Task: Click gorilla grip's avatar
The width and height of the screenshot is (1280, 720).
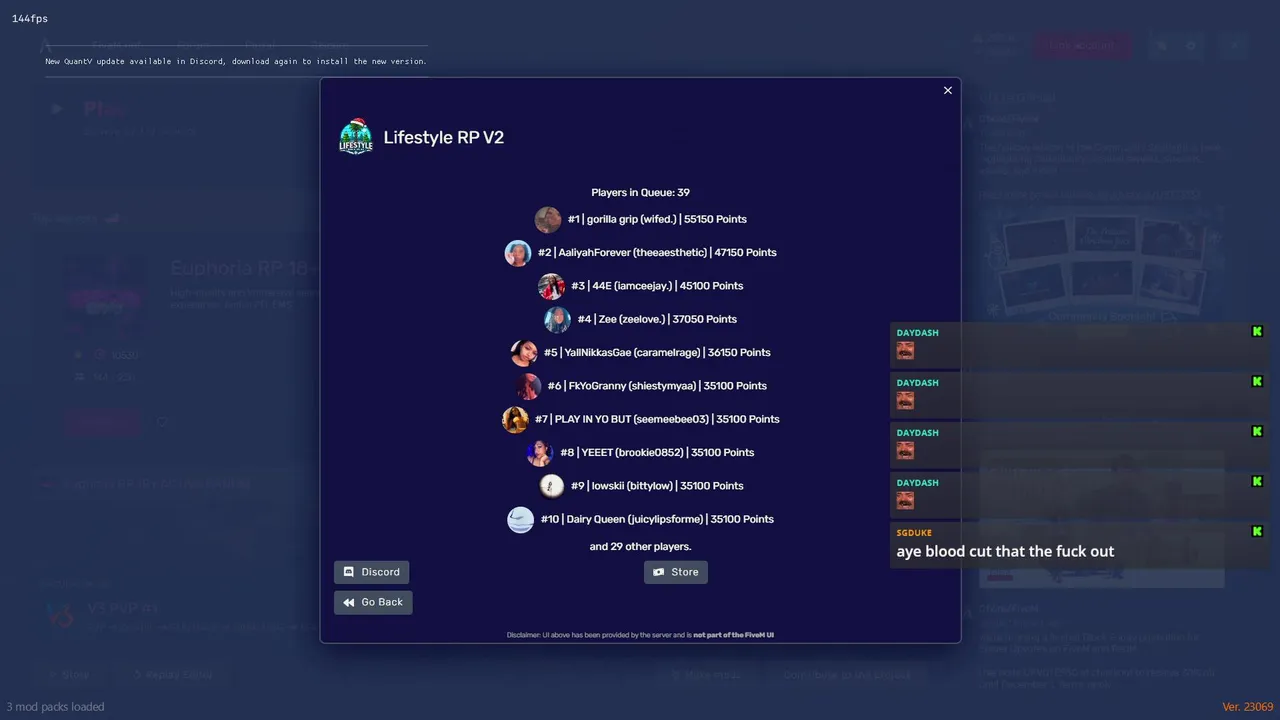Action: coord(548,219)
